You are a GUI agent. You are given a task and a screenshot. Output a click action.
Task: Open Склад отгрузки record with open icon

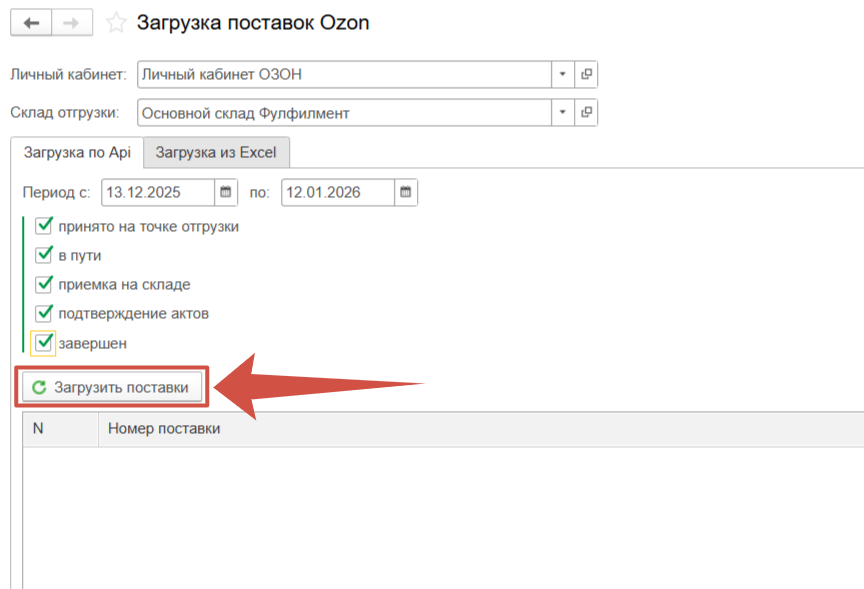click(x=587, y=113)
